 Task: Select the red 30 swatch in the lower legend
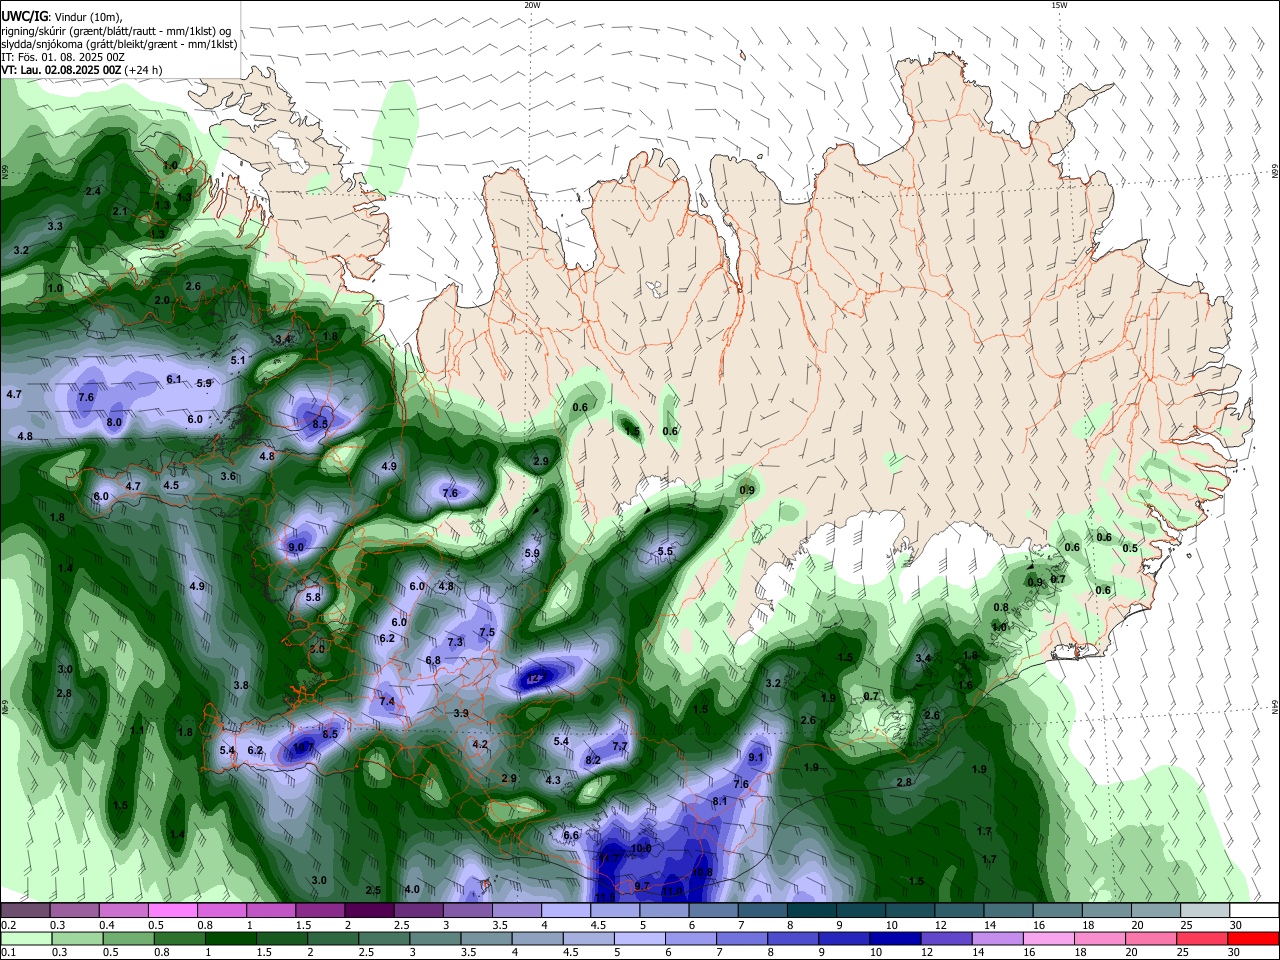1253,938
